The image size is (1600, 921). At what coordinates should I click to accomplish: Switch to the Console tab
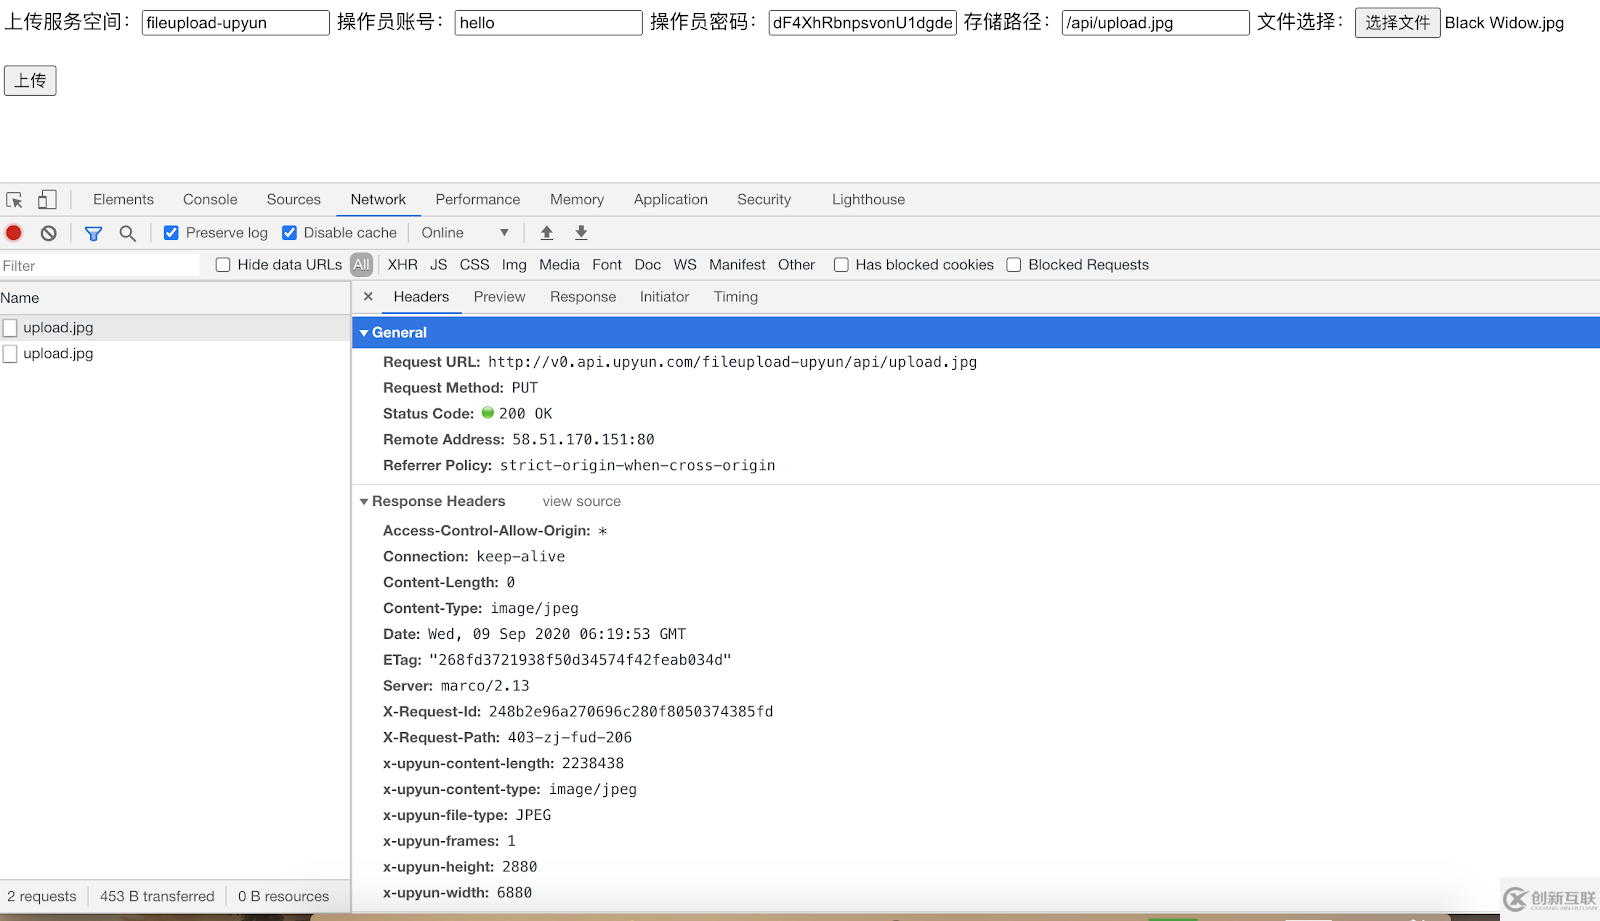[210, 200]
